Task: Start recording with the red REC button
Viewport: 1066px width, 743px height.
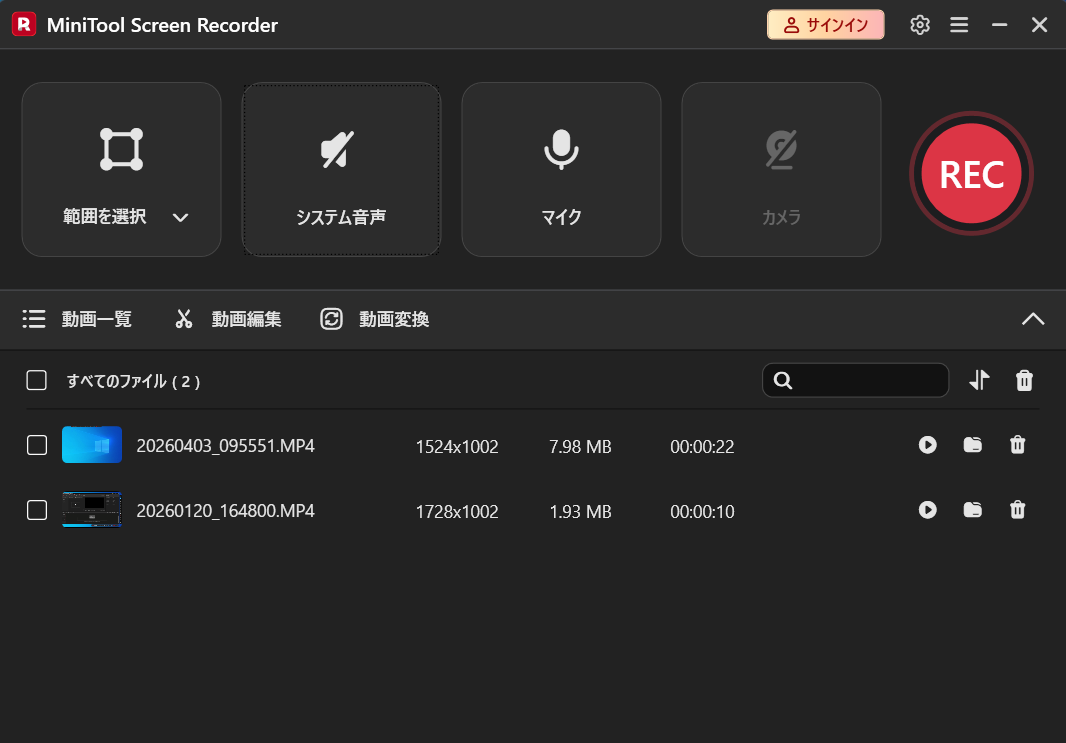Action: pyautogui.click(x=970, y=173)
